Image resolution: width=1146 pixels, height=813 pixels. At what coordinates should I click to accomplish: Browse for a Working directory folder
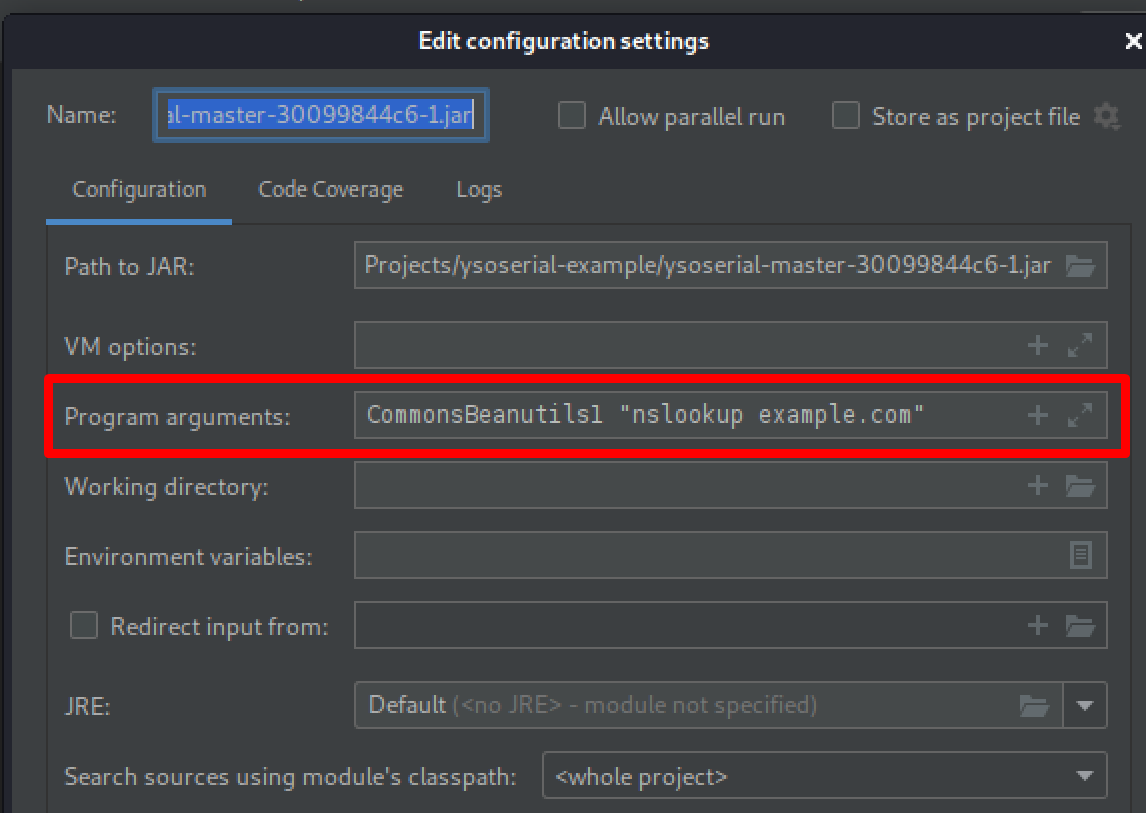[x=1081, y=486]
